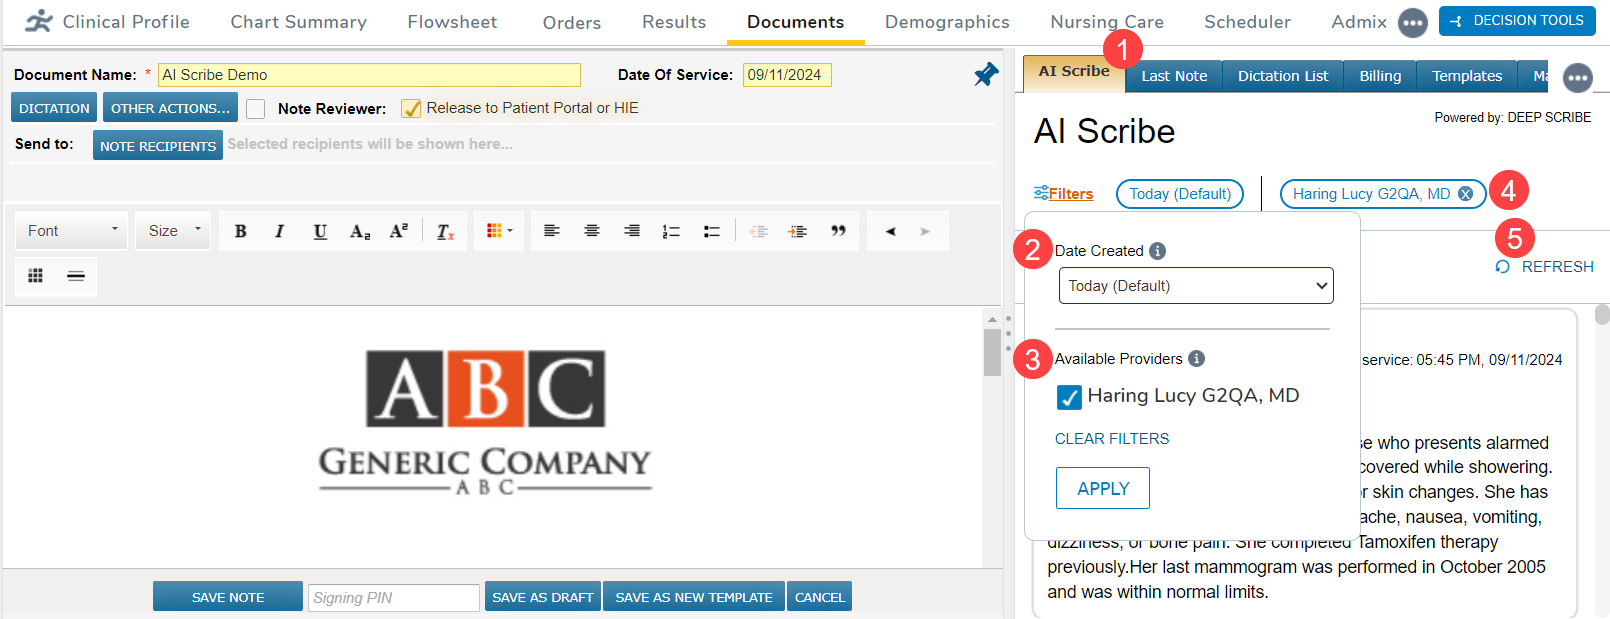Uncheck Release to Patient Portal or HIE

(411, 109)
